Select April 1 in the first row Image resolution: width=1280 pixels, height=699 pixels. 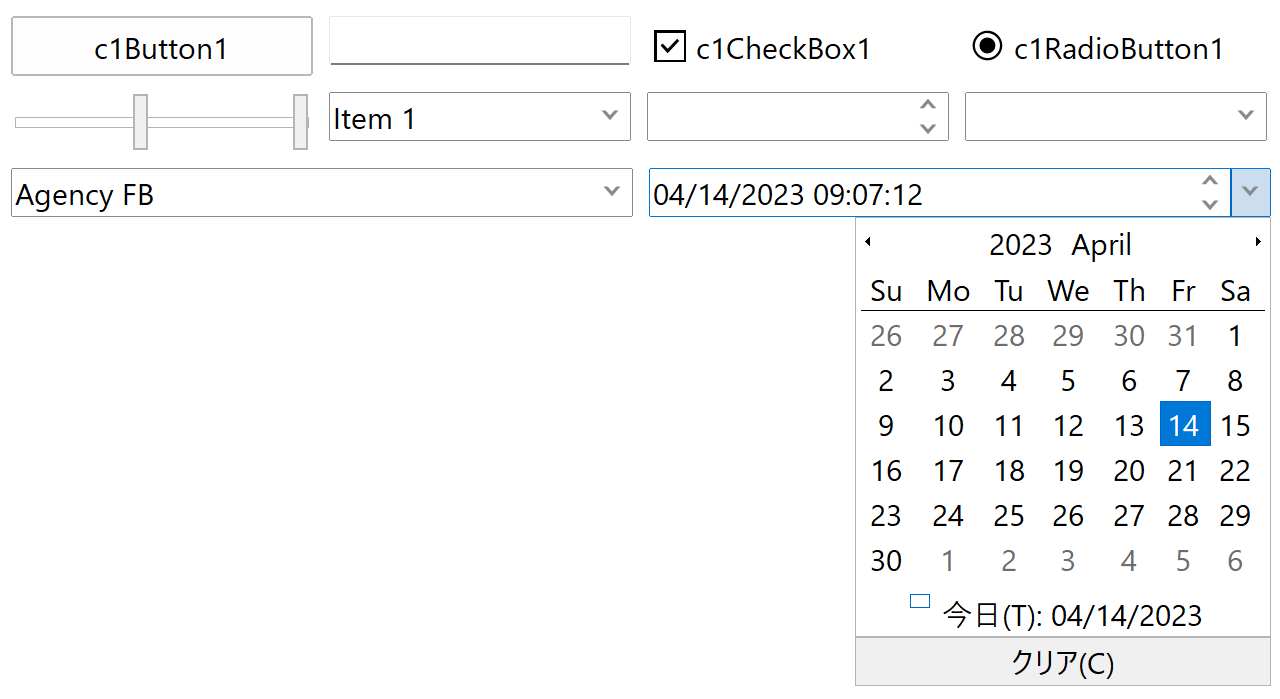[x=1235, y=336]
